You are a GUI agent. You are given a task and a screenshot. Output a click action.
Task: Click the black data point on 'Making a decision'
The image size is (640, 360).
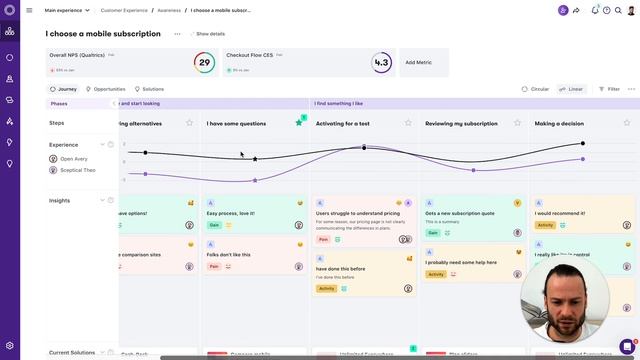point(583,143)
